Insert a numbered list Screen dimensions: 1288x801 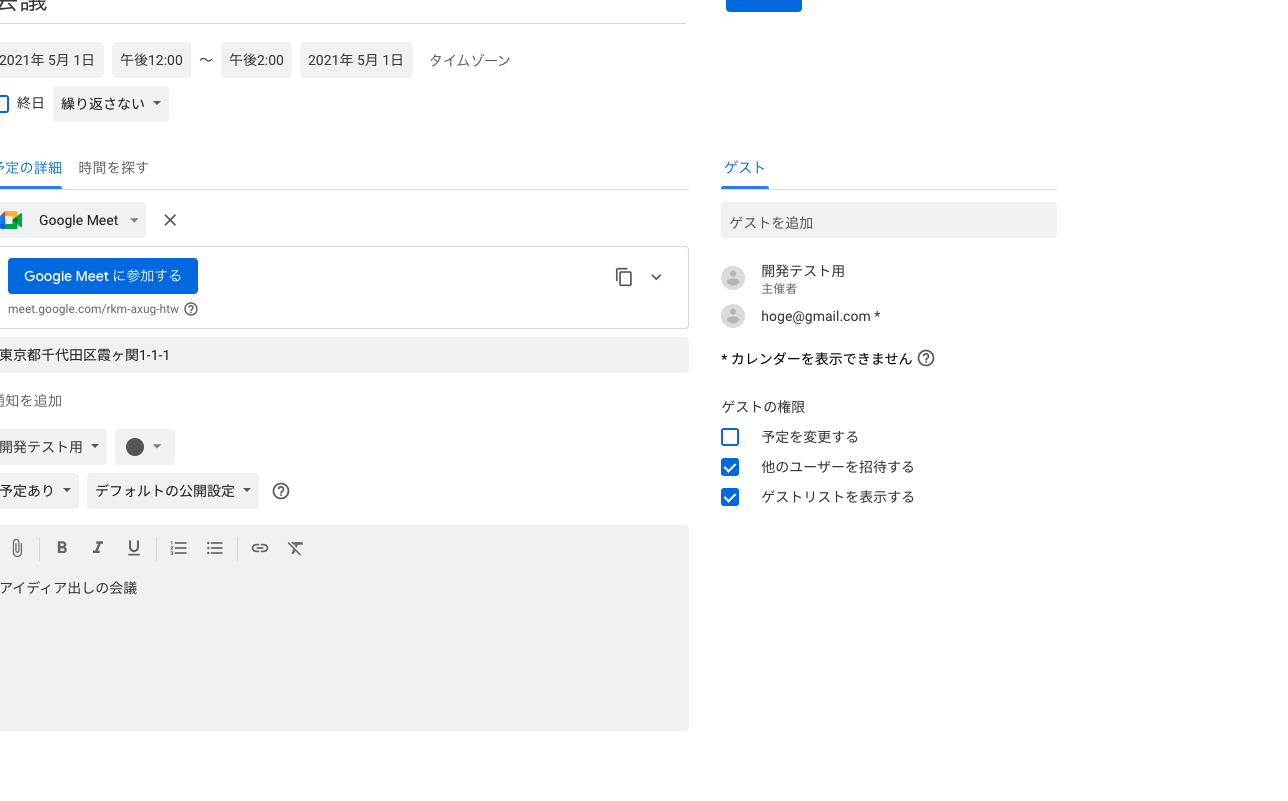179,548
